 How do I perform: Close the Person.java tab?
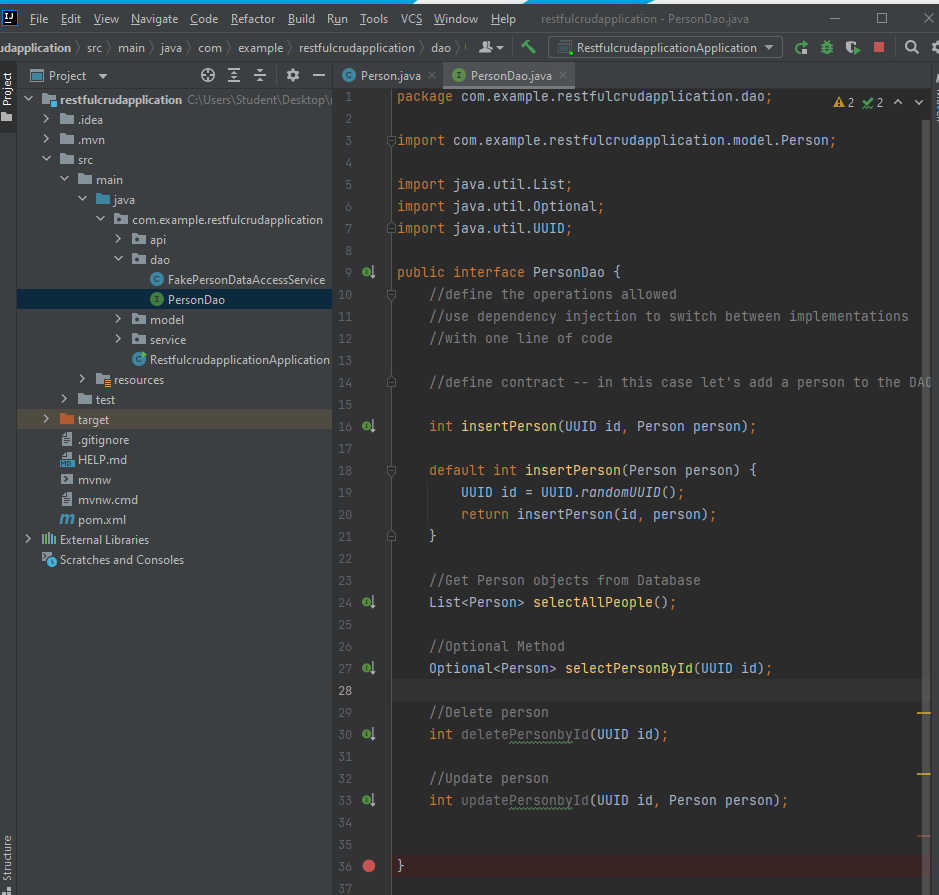tap(432, 75)
